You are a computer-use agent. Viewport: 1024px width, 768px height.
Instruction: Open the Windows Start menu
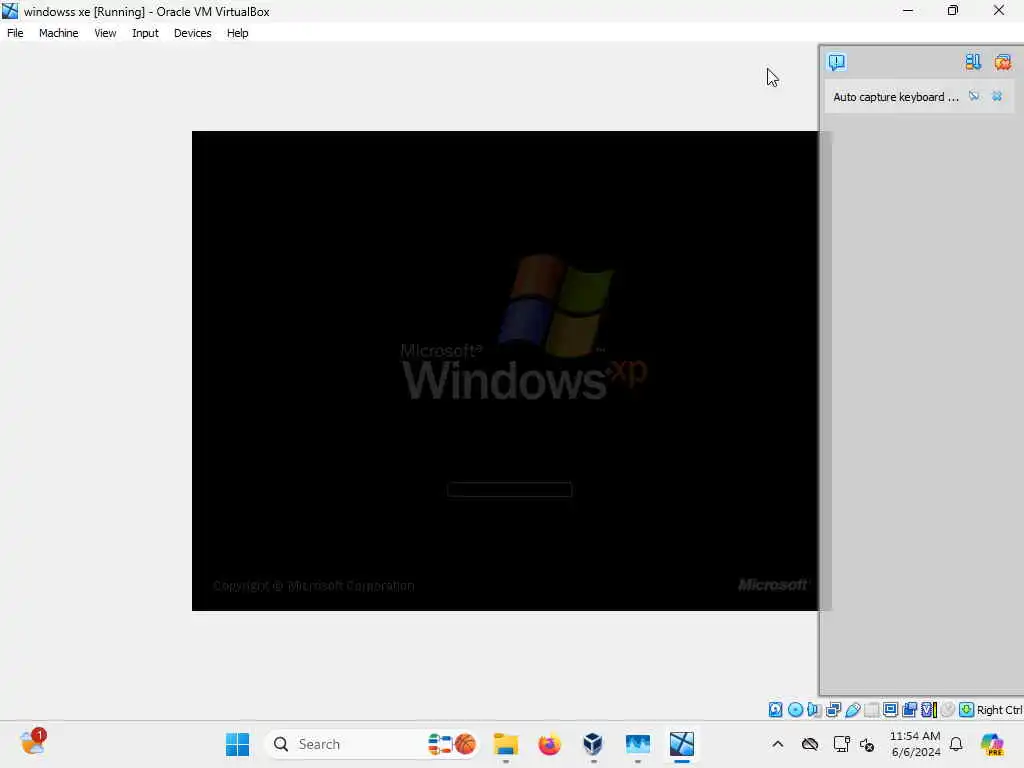(x=237, y=744)
